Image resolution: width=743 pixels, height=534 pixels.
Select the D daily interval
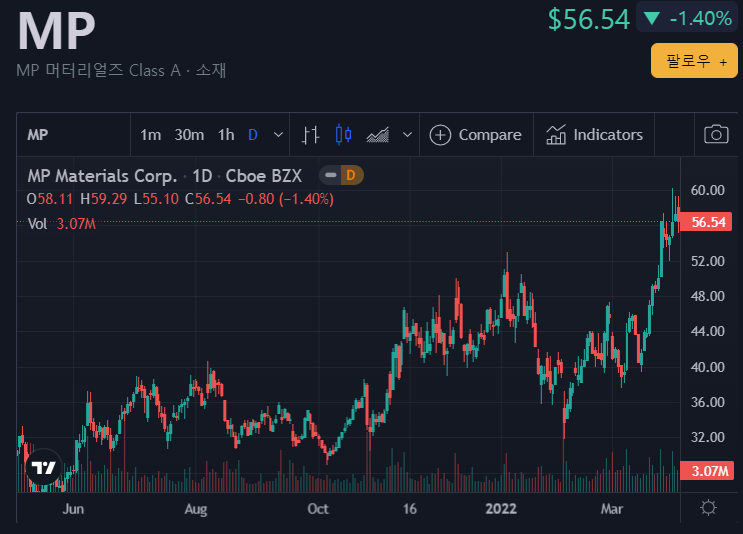tap(253, 135)
